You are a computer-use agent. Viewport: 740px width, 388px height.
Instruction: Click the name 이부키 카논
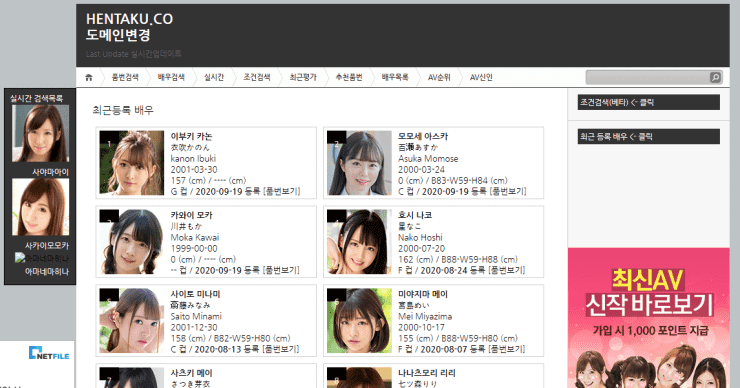pyautogui.click(x=191, y=136)
